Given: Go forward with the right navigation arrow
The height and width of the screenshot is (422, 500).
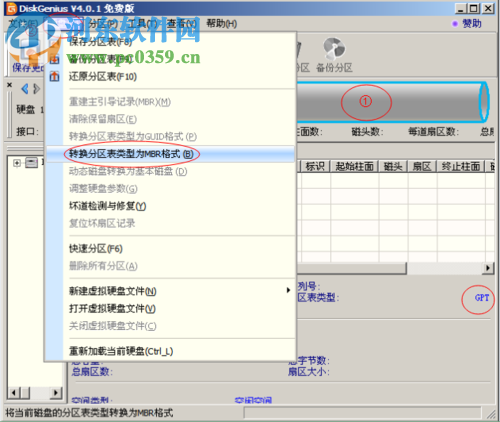Looking at the screenshot, I should tap(37, 89).
